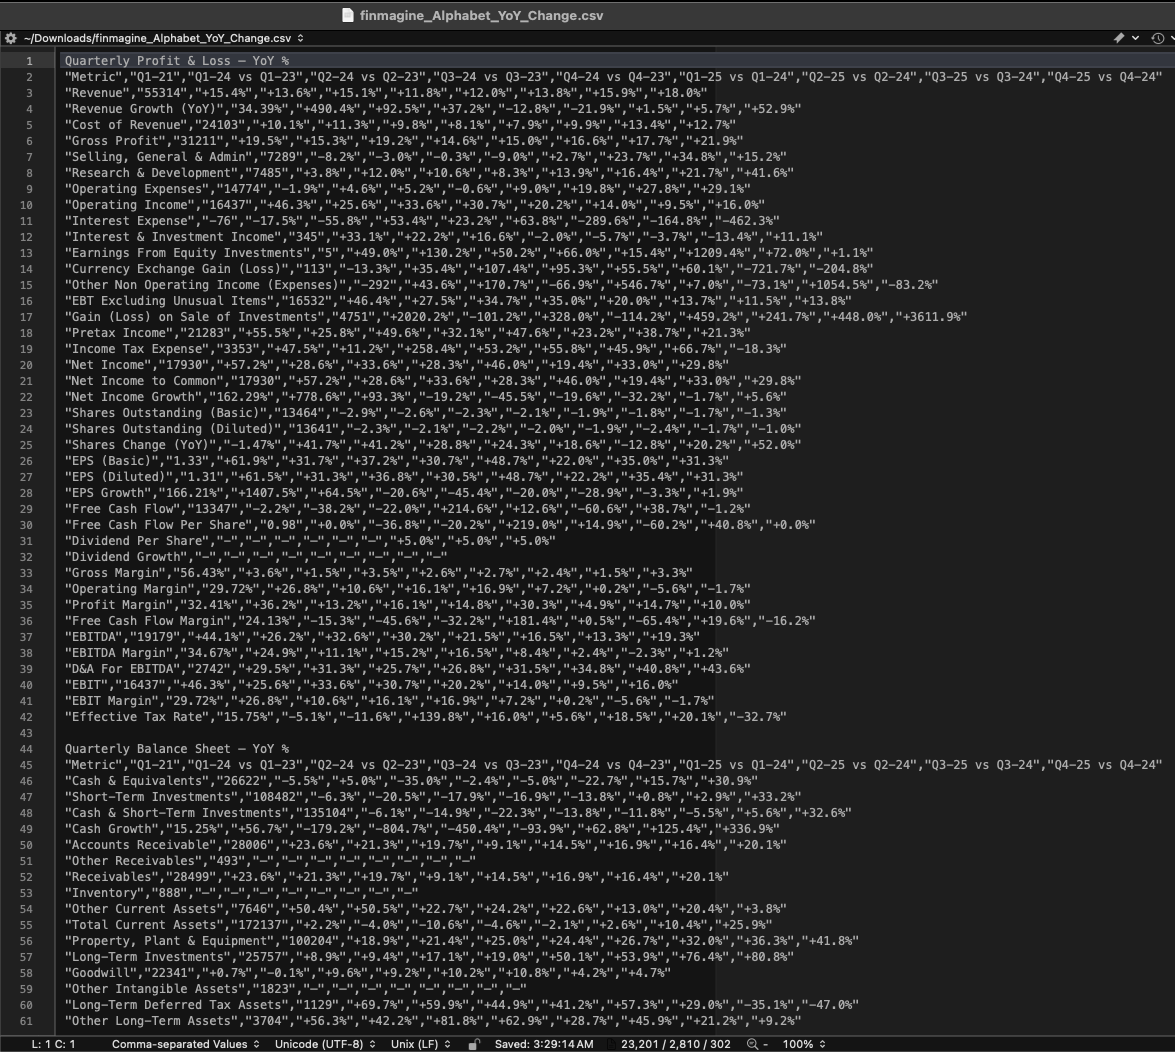Image resolution: width=1175 pixels, height=1052 pixels.
Task: Open the gear actions menu in the navigation bar
Action: tap(9, 37)
